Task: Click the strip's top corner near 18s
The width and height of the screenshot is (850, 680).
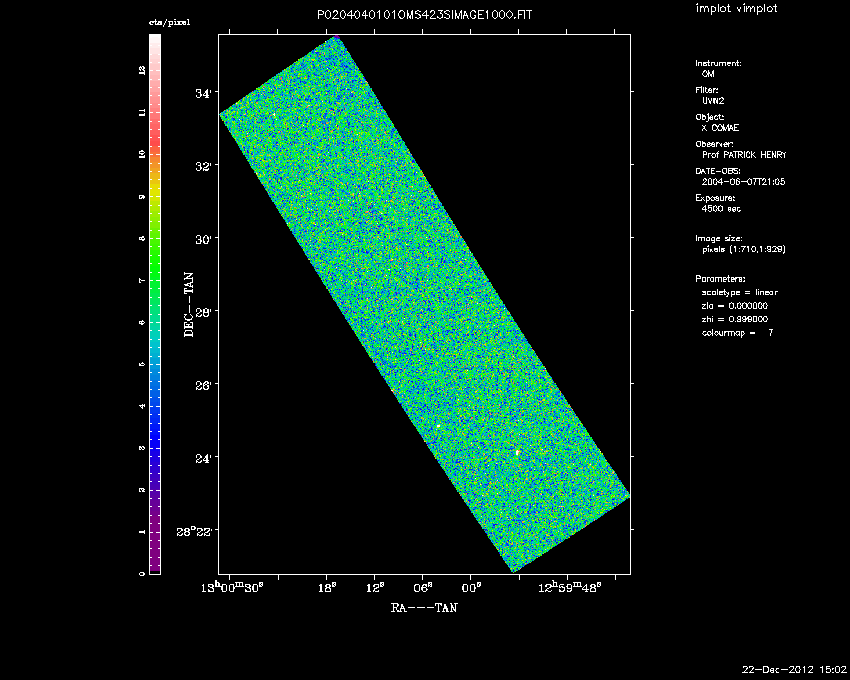Action: [x=336, y=37]
